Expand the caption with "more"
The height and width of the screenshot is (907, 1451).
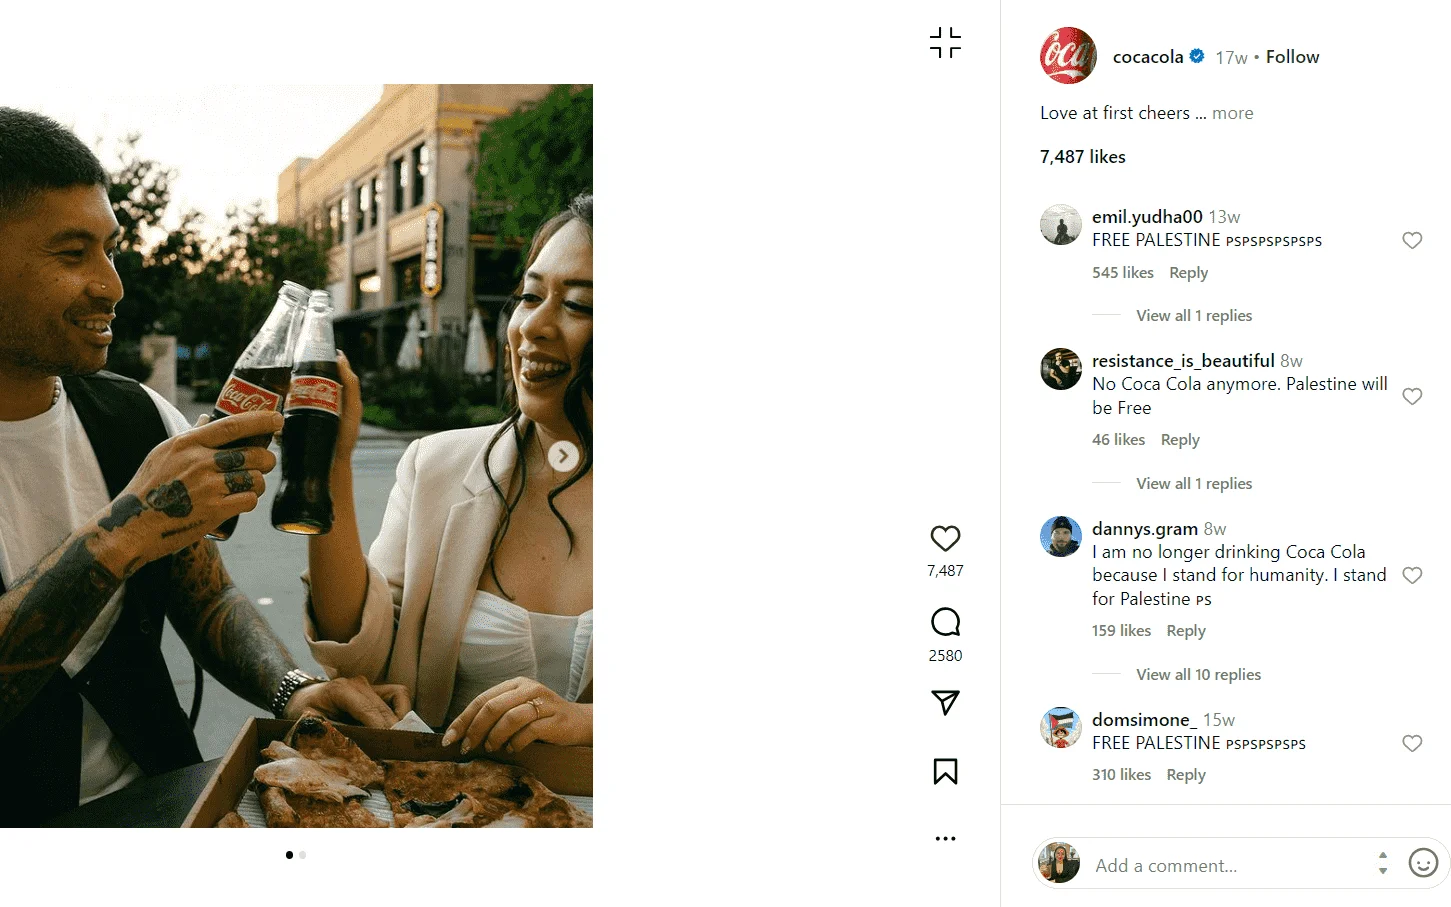tap(1232, 113)
